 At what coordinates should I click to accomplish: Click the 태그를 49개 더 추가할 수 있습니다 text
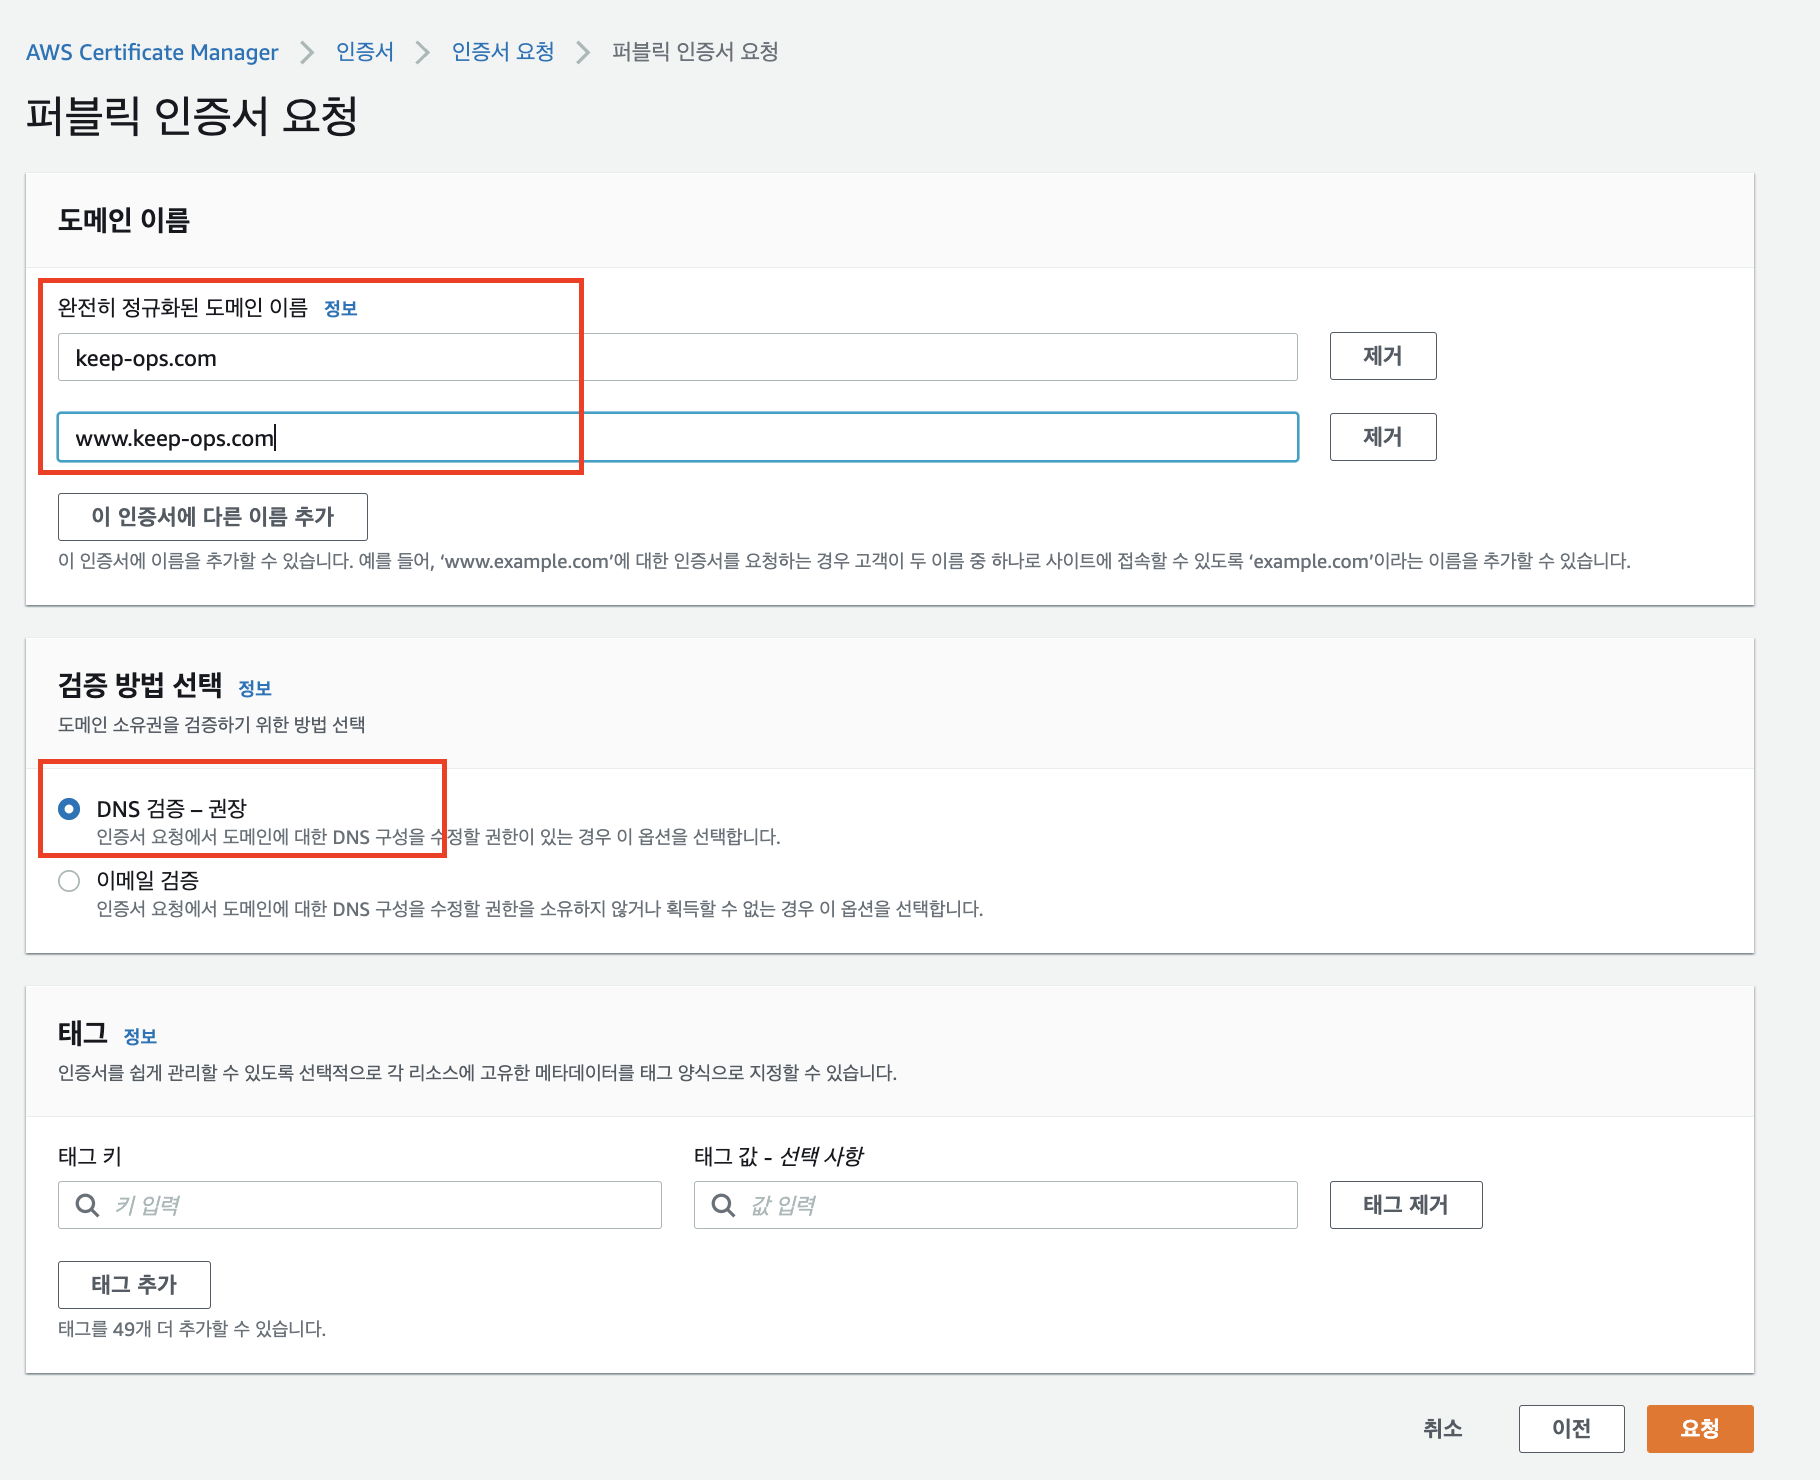(192, 1329)
